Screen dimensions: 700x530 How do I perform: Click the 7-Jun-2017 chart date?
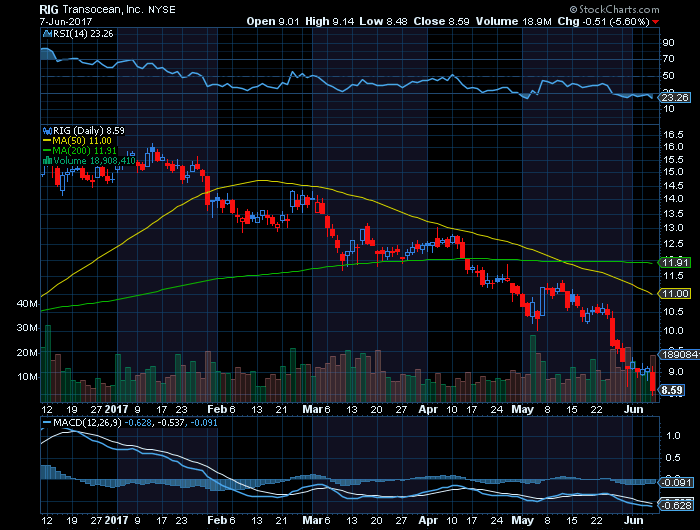pos(66,21)
